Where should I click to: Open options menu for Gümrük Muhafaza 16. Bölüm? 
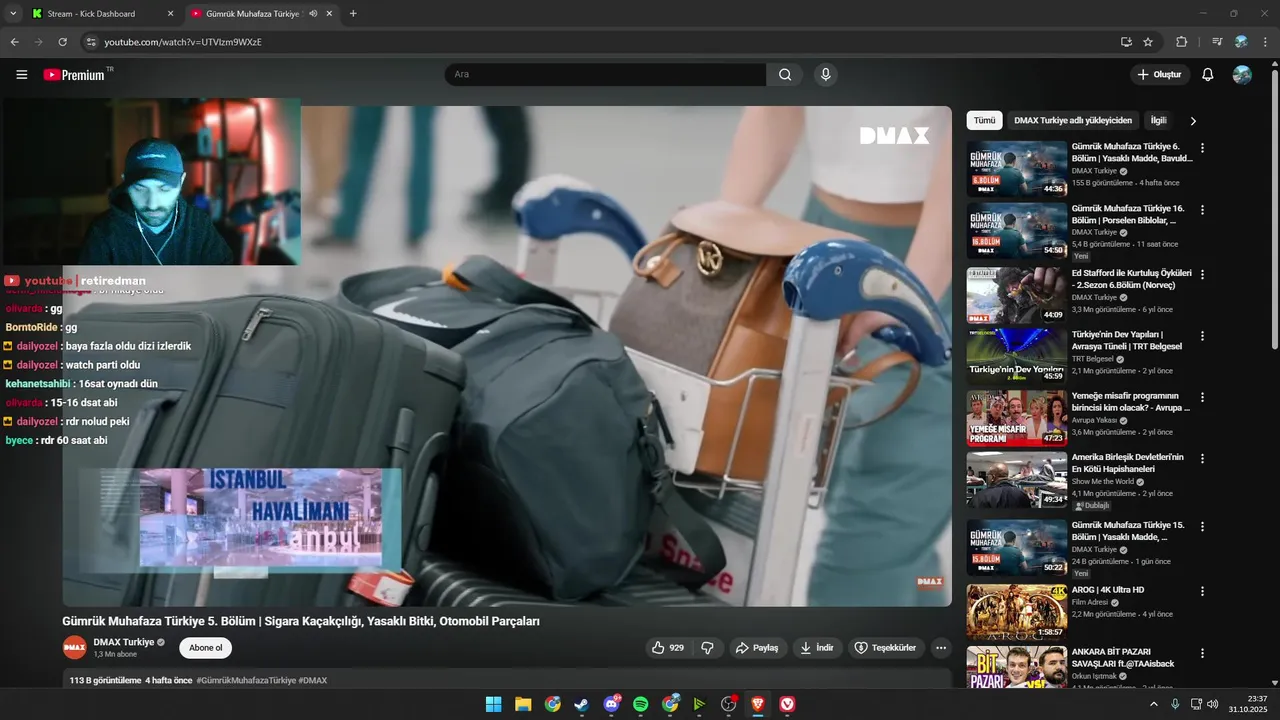point(1202,210)
